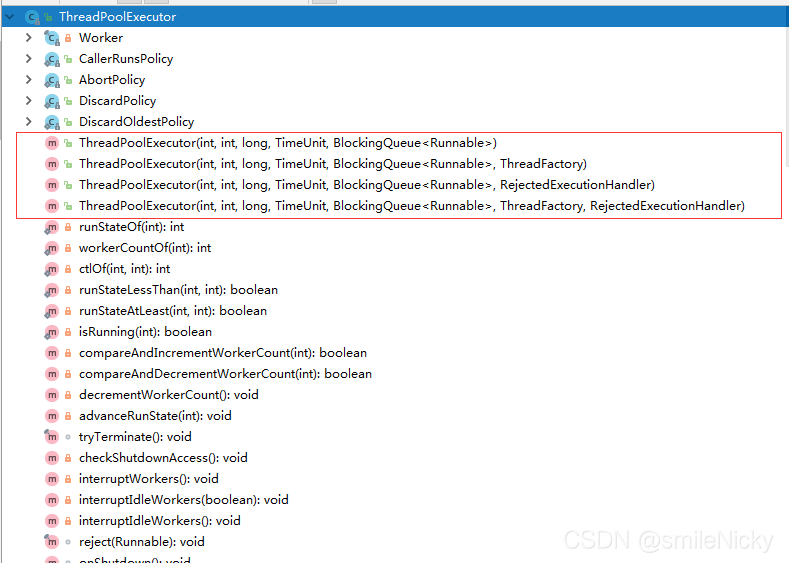Viewport: 789px width, 563px height.
Task: Click the DiscardOldestPolicy class icon
Action: (52, 122)
